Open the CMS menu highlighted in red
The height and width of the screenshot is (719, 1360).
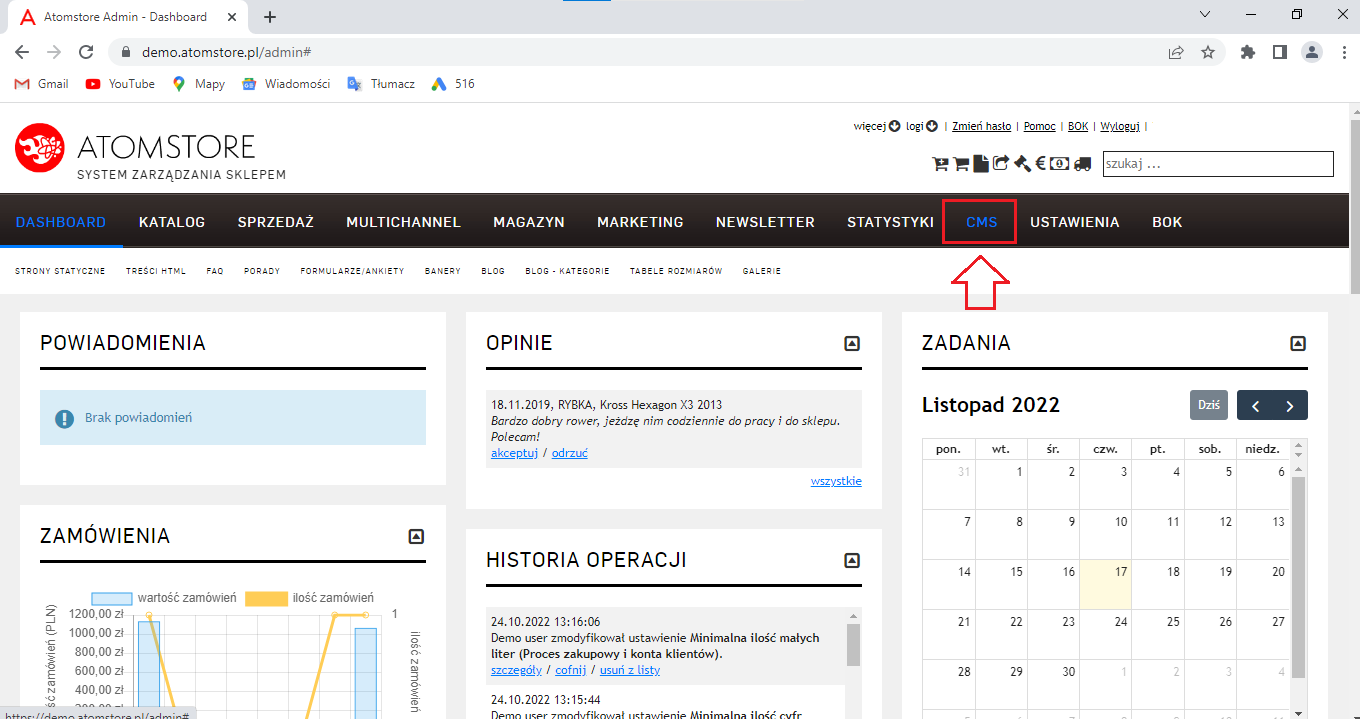[x=978, y=222]
